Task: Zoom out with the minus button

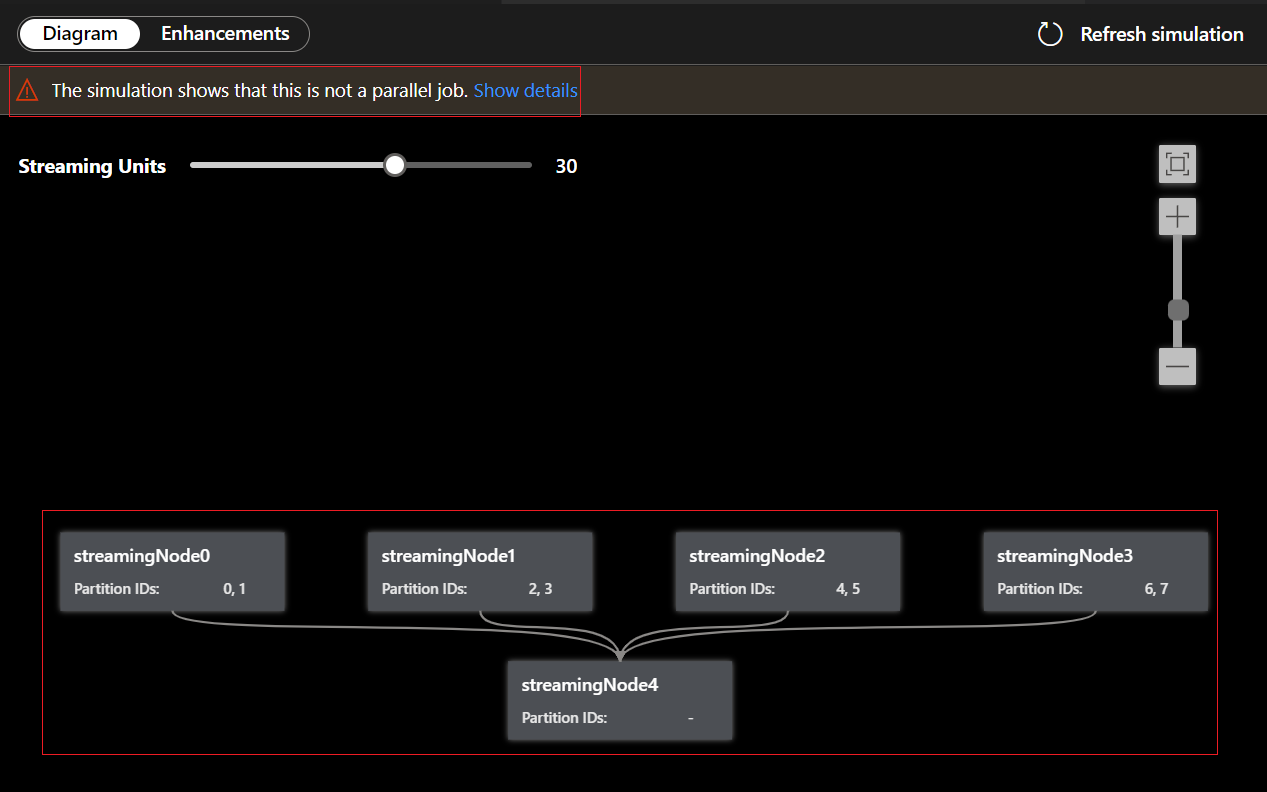Action: click(x=1177, y=367)
